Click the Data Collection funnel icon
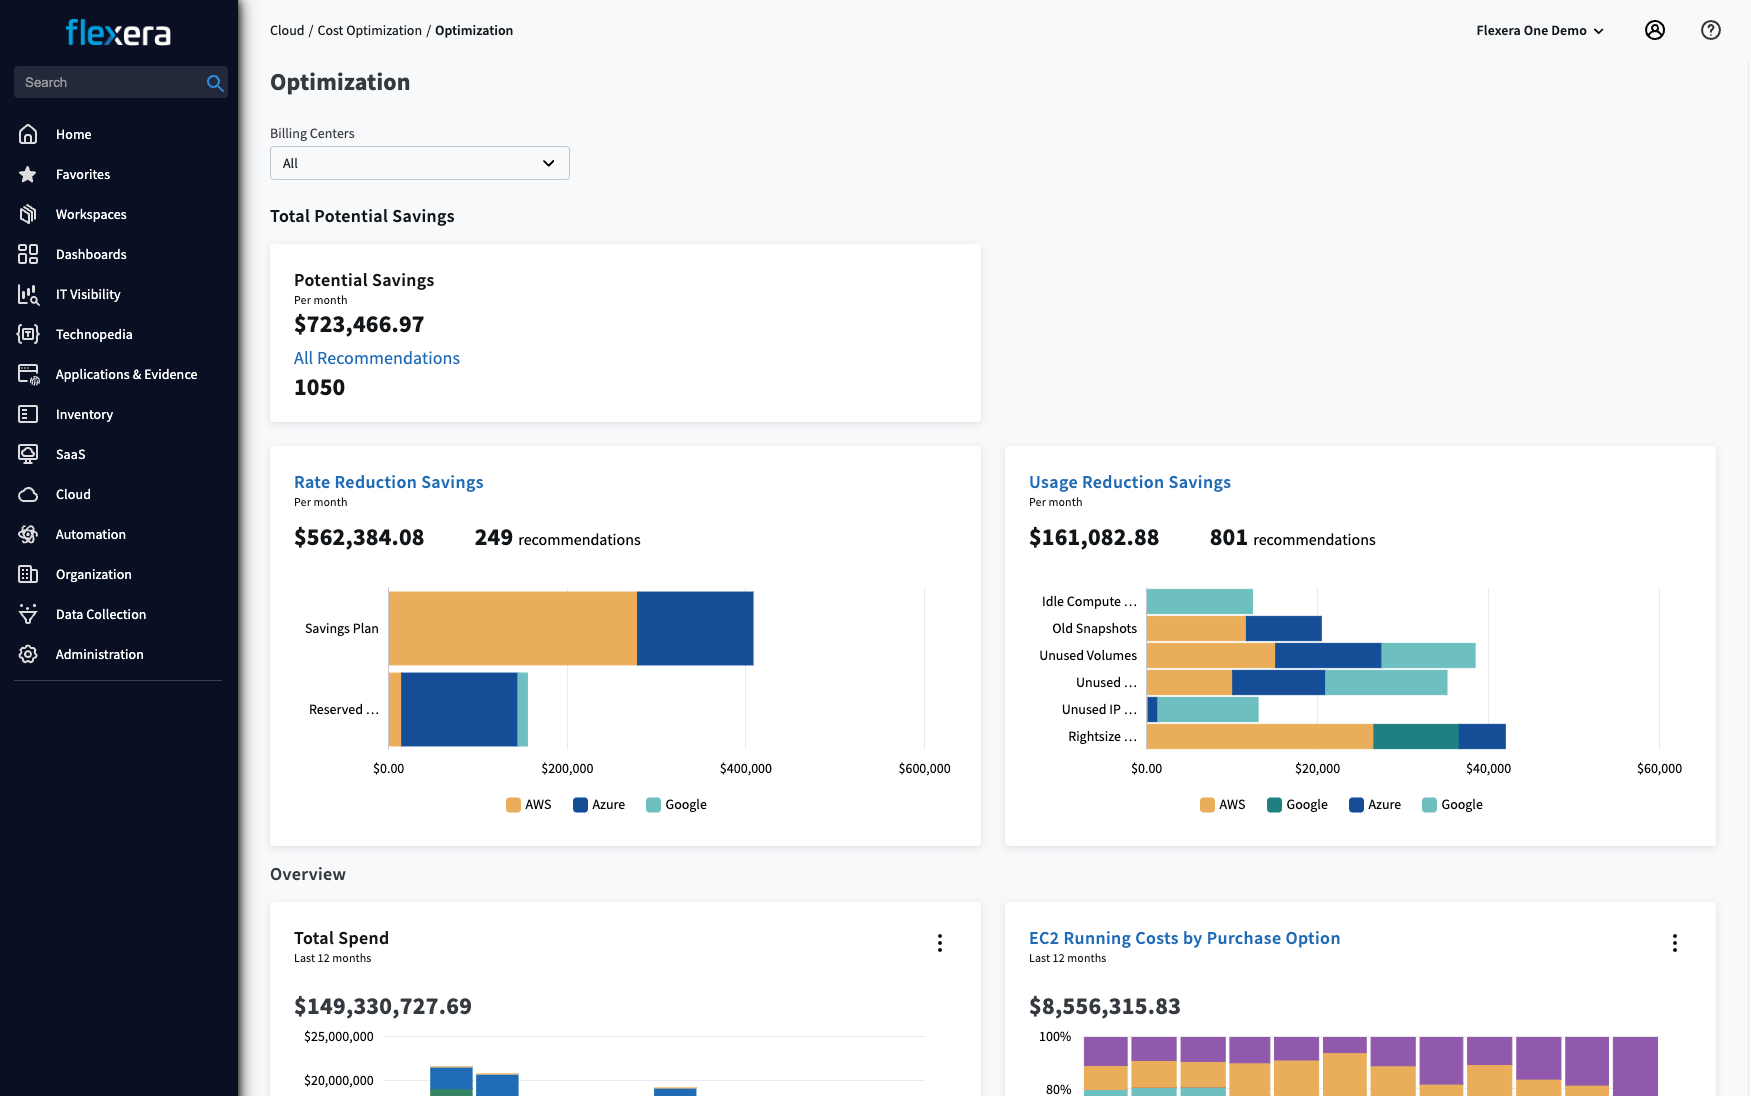Image resolution: width=1751 pixels, height=1096 pixels. pos(28,614)
